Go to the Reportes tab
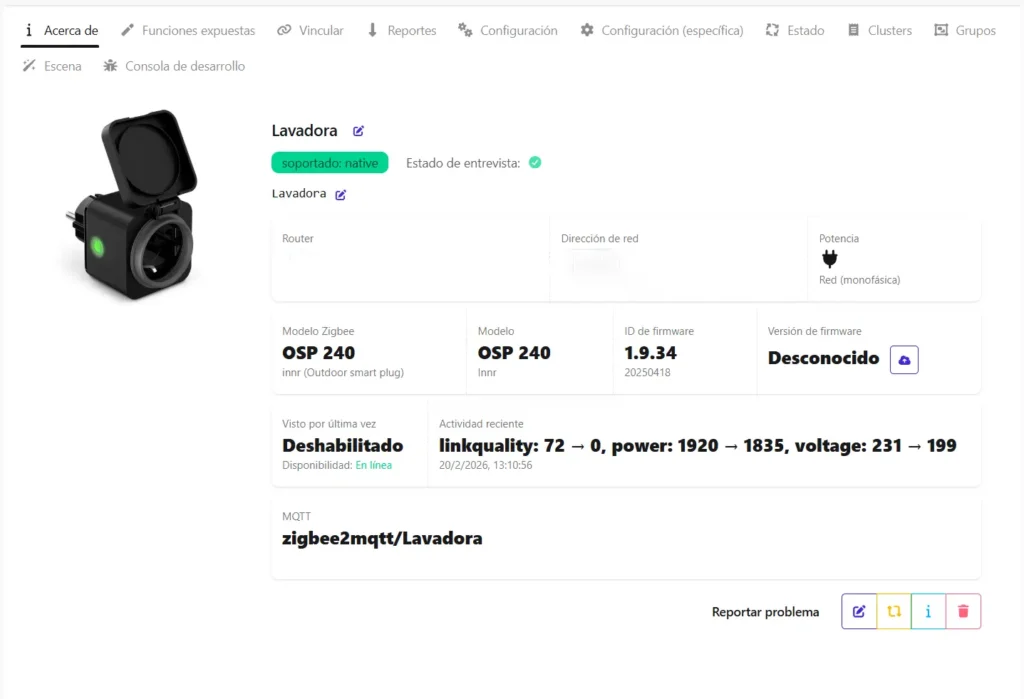 tap(401, 31)
